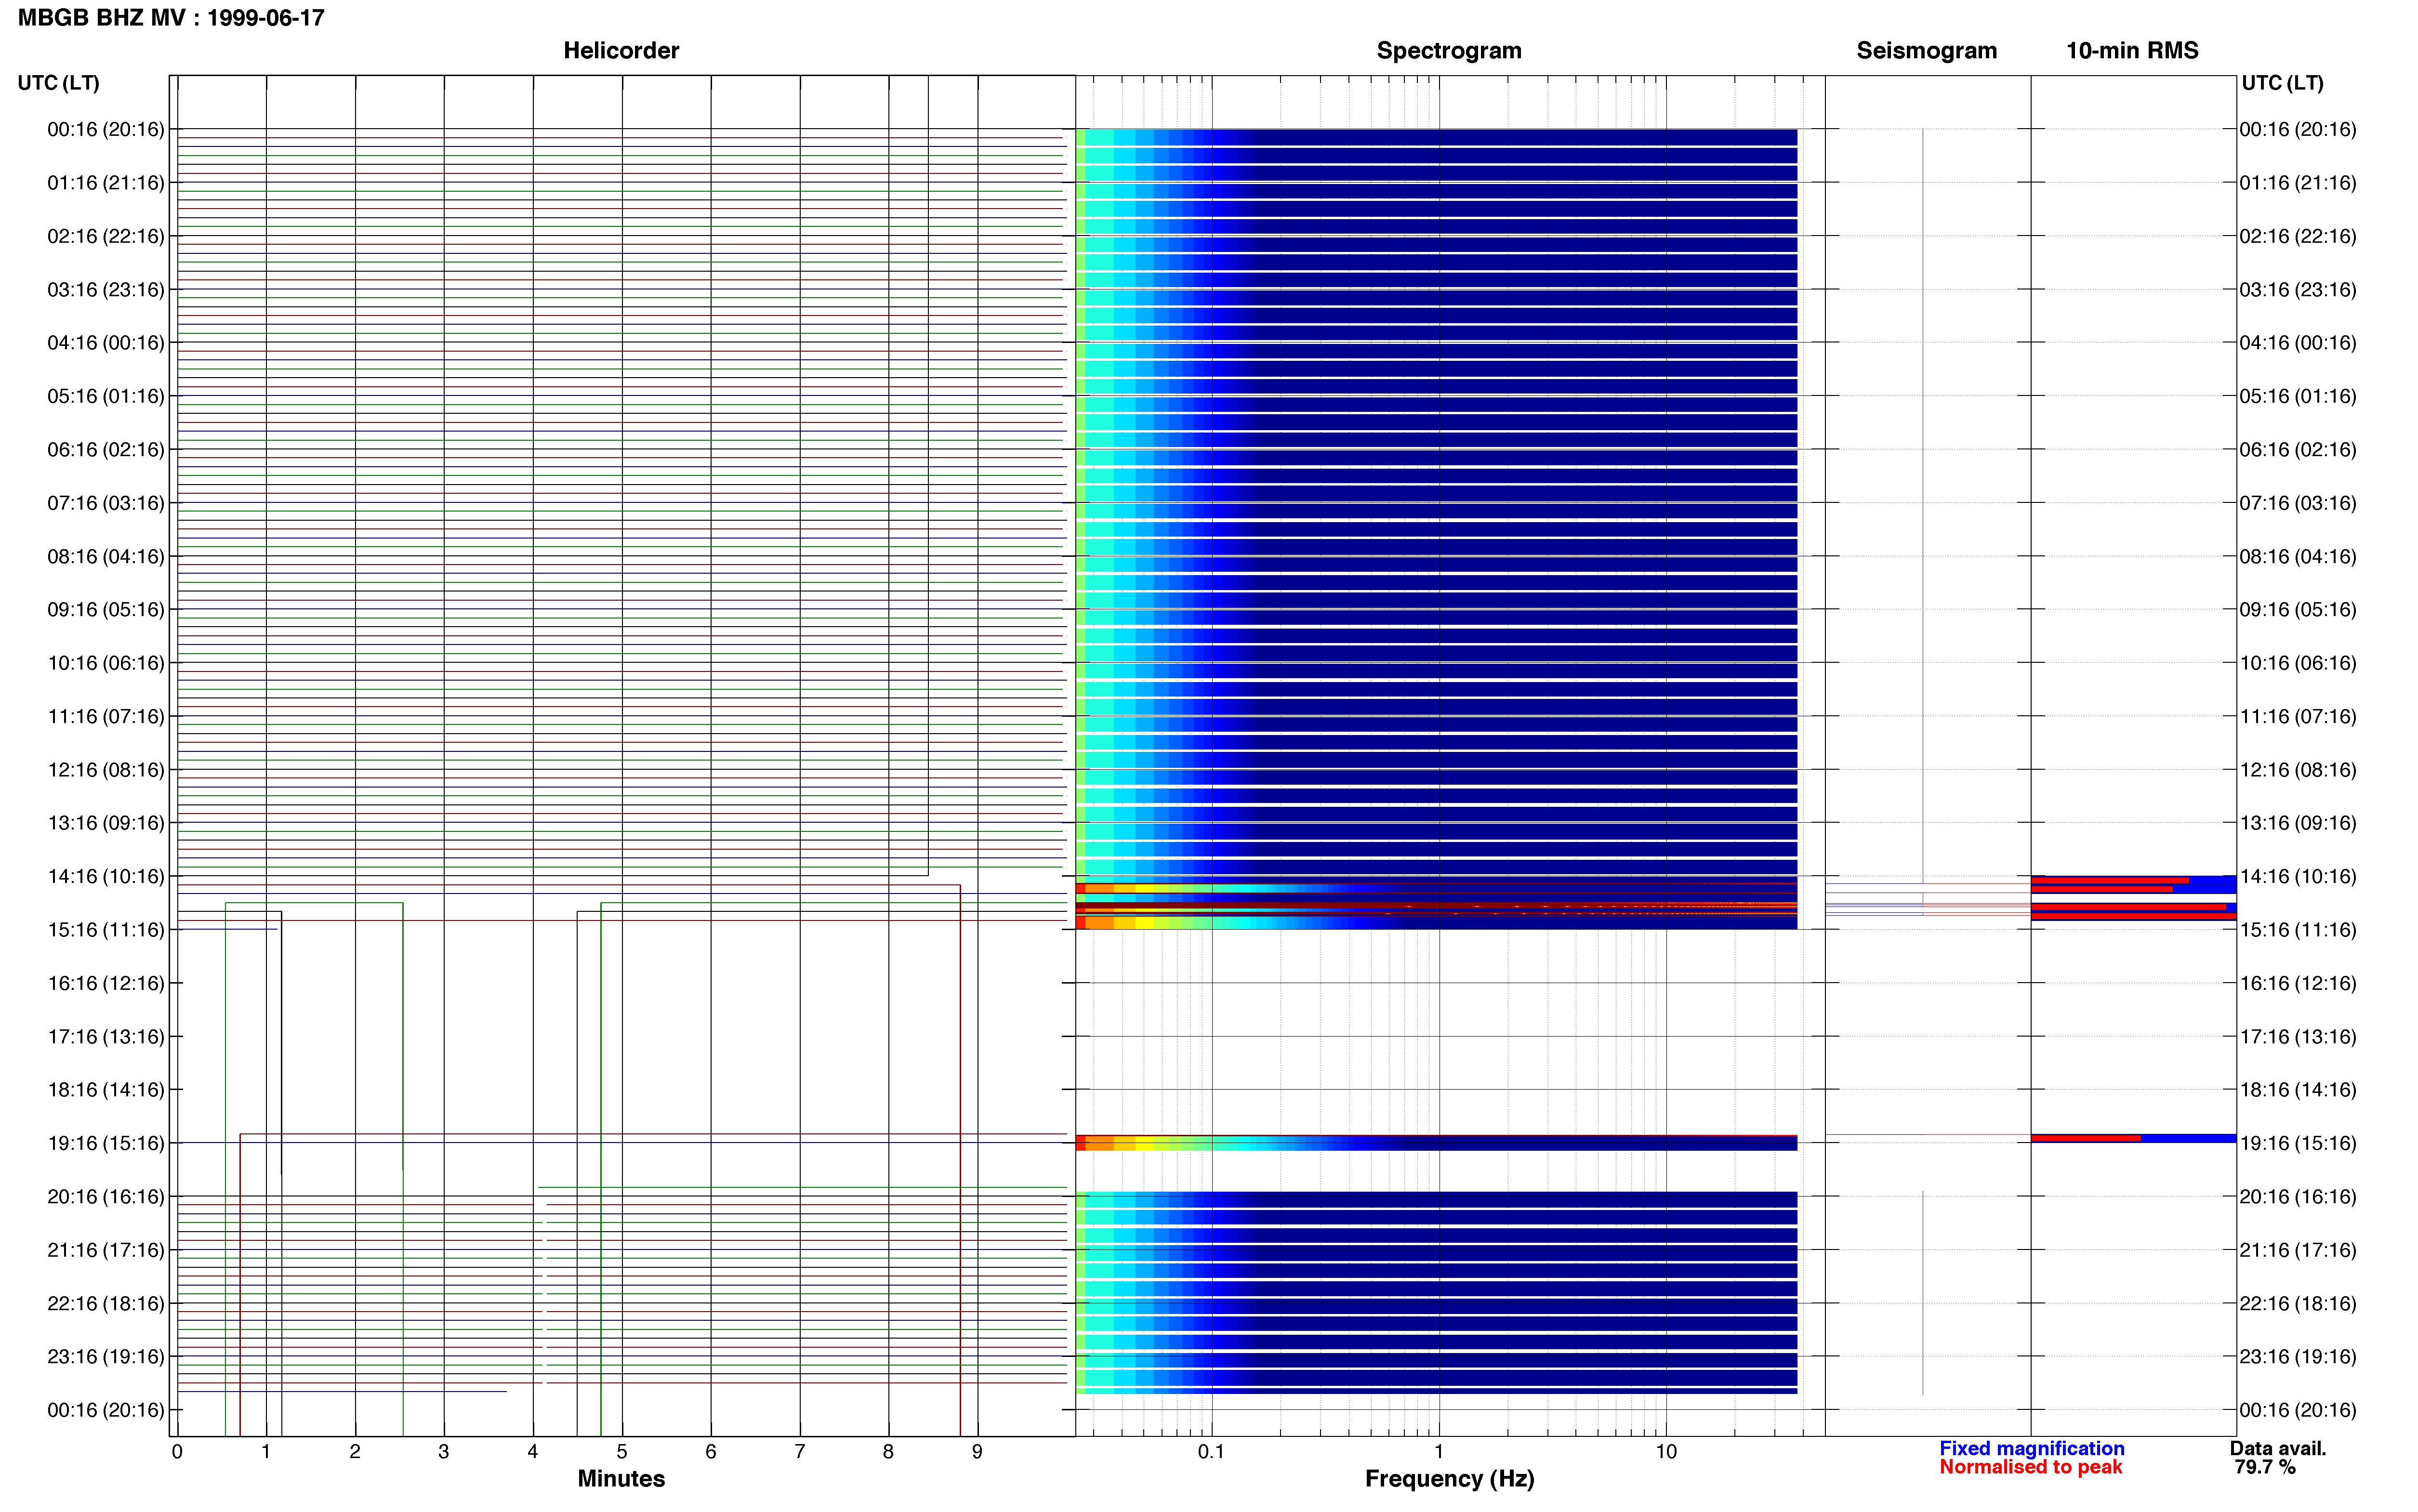Click the left time label "02:16 (22:16)"
This screenshot has width=2418, height=1512.
(106, 236)
